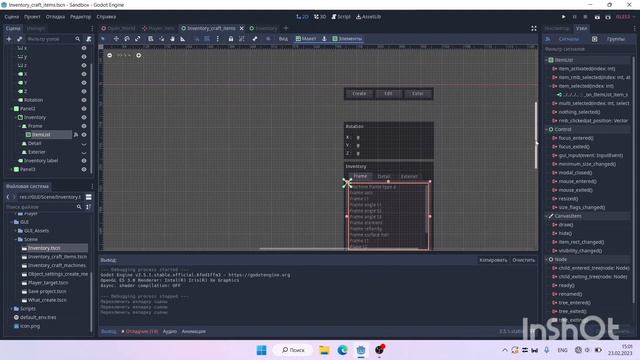This screenshot has height=360, width=640.
Task: Expand the Panel3 node
Action: tap(11, 169)
